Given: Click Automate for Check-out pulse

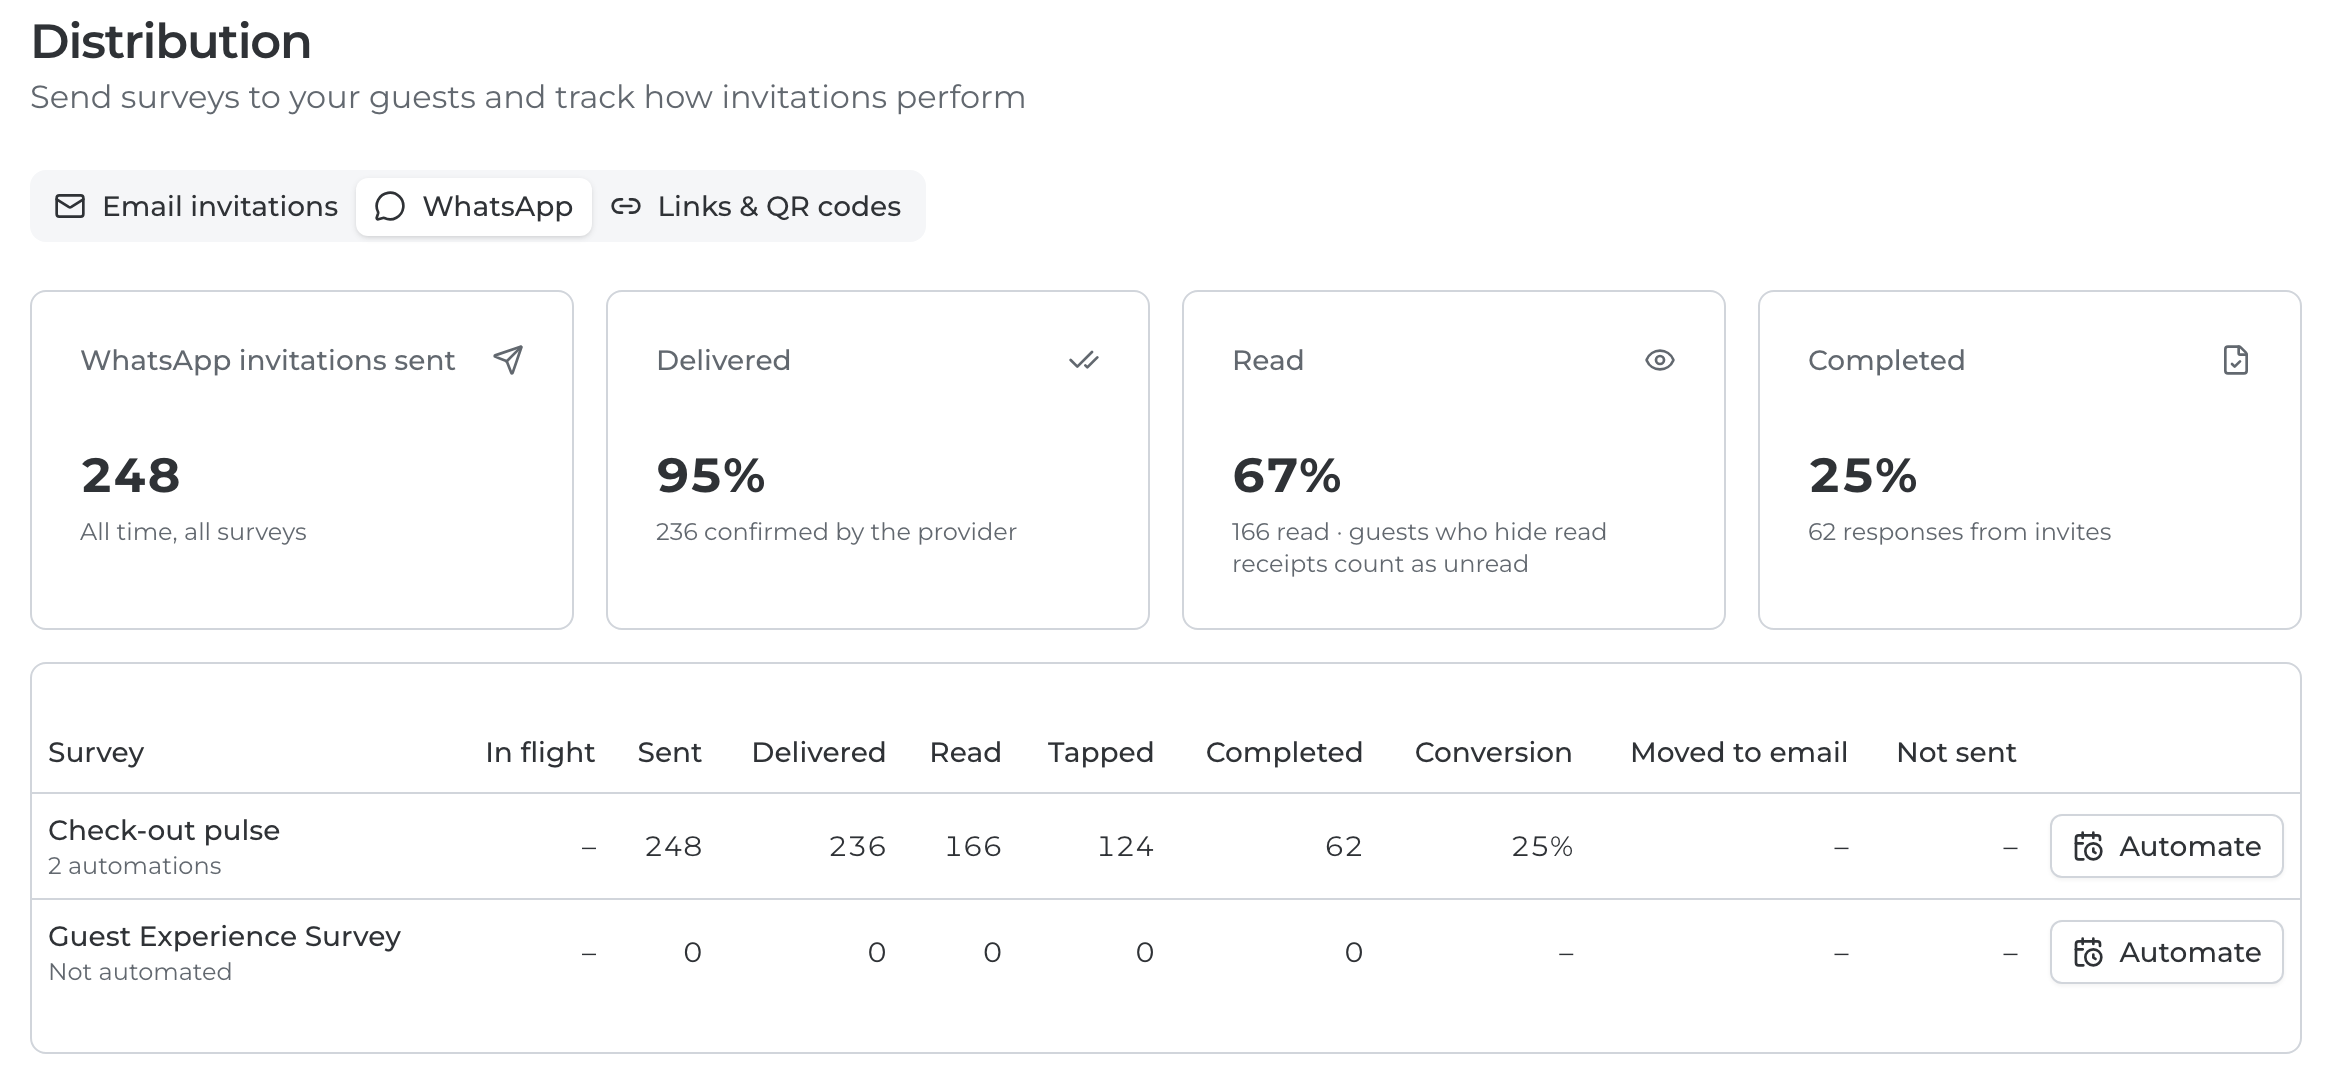Looking at the screenshot, I should tap(2167, 846).
